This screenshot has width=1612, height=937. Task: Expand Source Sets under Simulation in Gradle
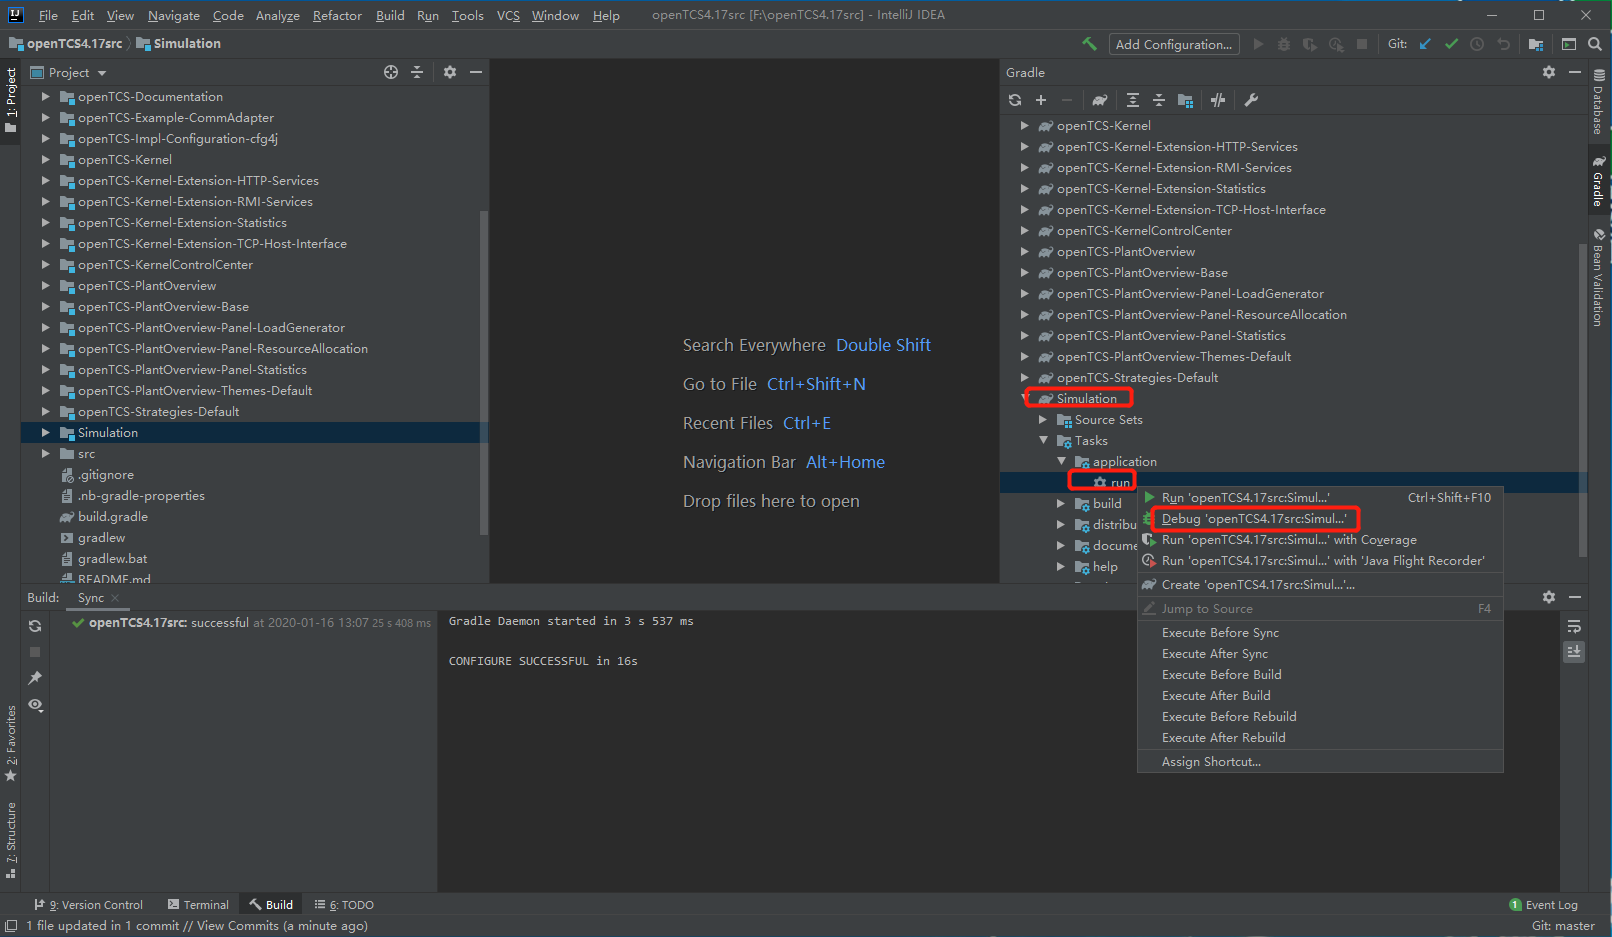point(1043,420)
